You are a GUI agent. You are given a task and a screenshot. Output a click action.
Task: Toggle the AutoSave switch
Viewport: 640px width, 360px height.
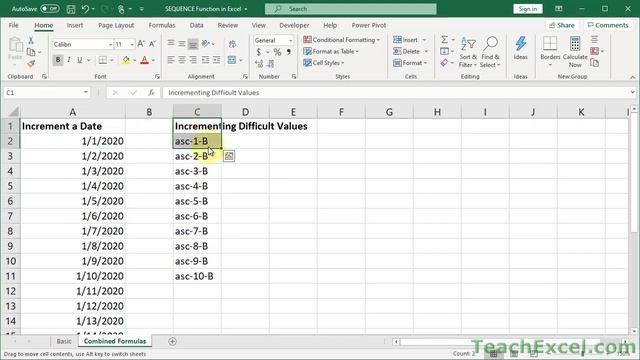(49, 9)
